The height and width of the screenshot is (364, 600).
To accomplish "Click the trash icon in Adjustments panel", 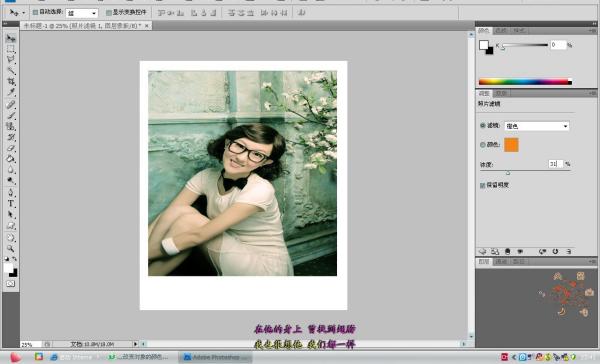I will tap(569, 251).
